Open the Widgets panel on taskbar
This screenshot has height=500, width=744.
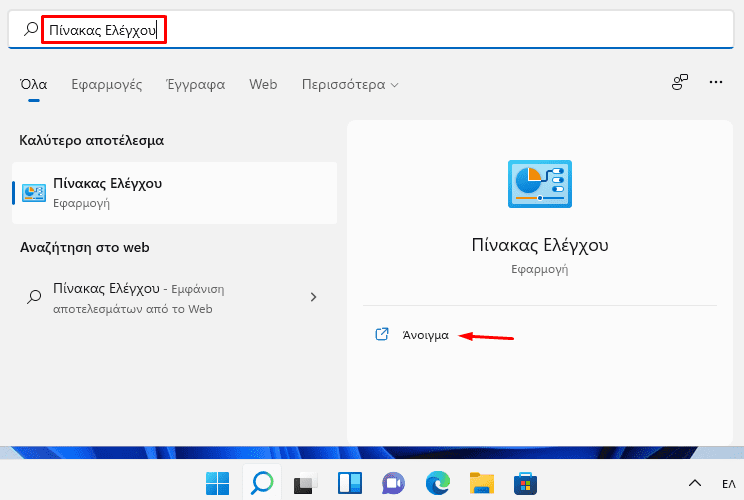point(350,483)
